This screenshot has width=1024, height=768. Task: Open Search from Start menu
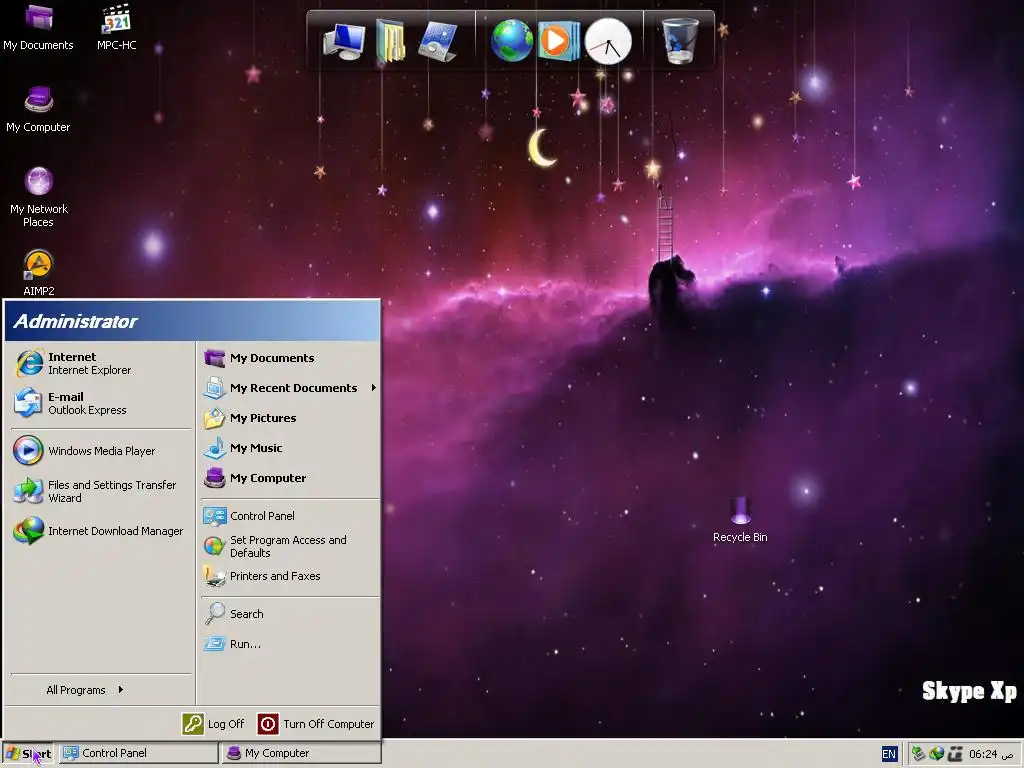(x=290, y=614)
